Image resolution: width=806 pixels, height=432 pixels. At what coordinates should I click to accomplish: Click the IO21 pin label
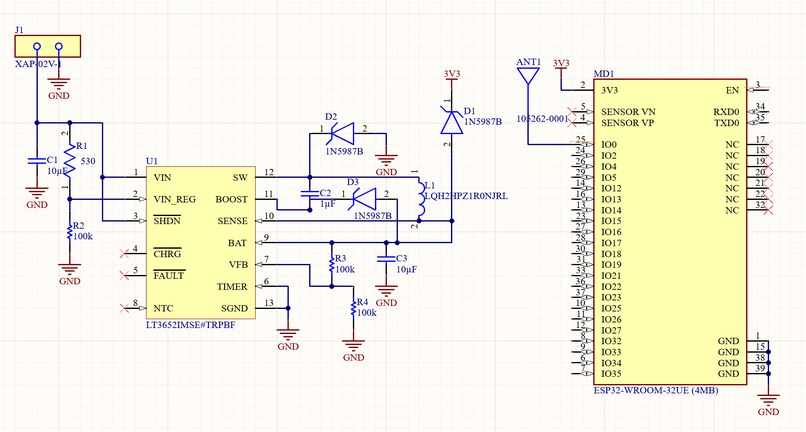click(611, 276)
